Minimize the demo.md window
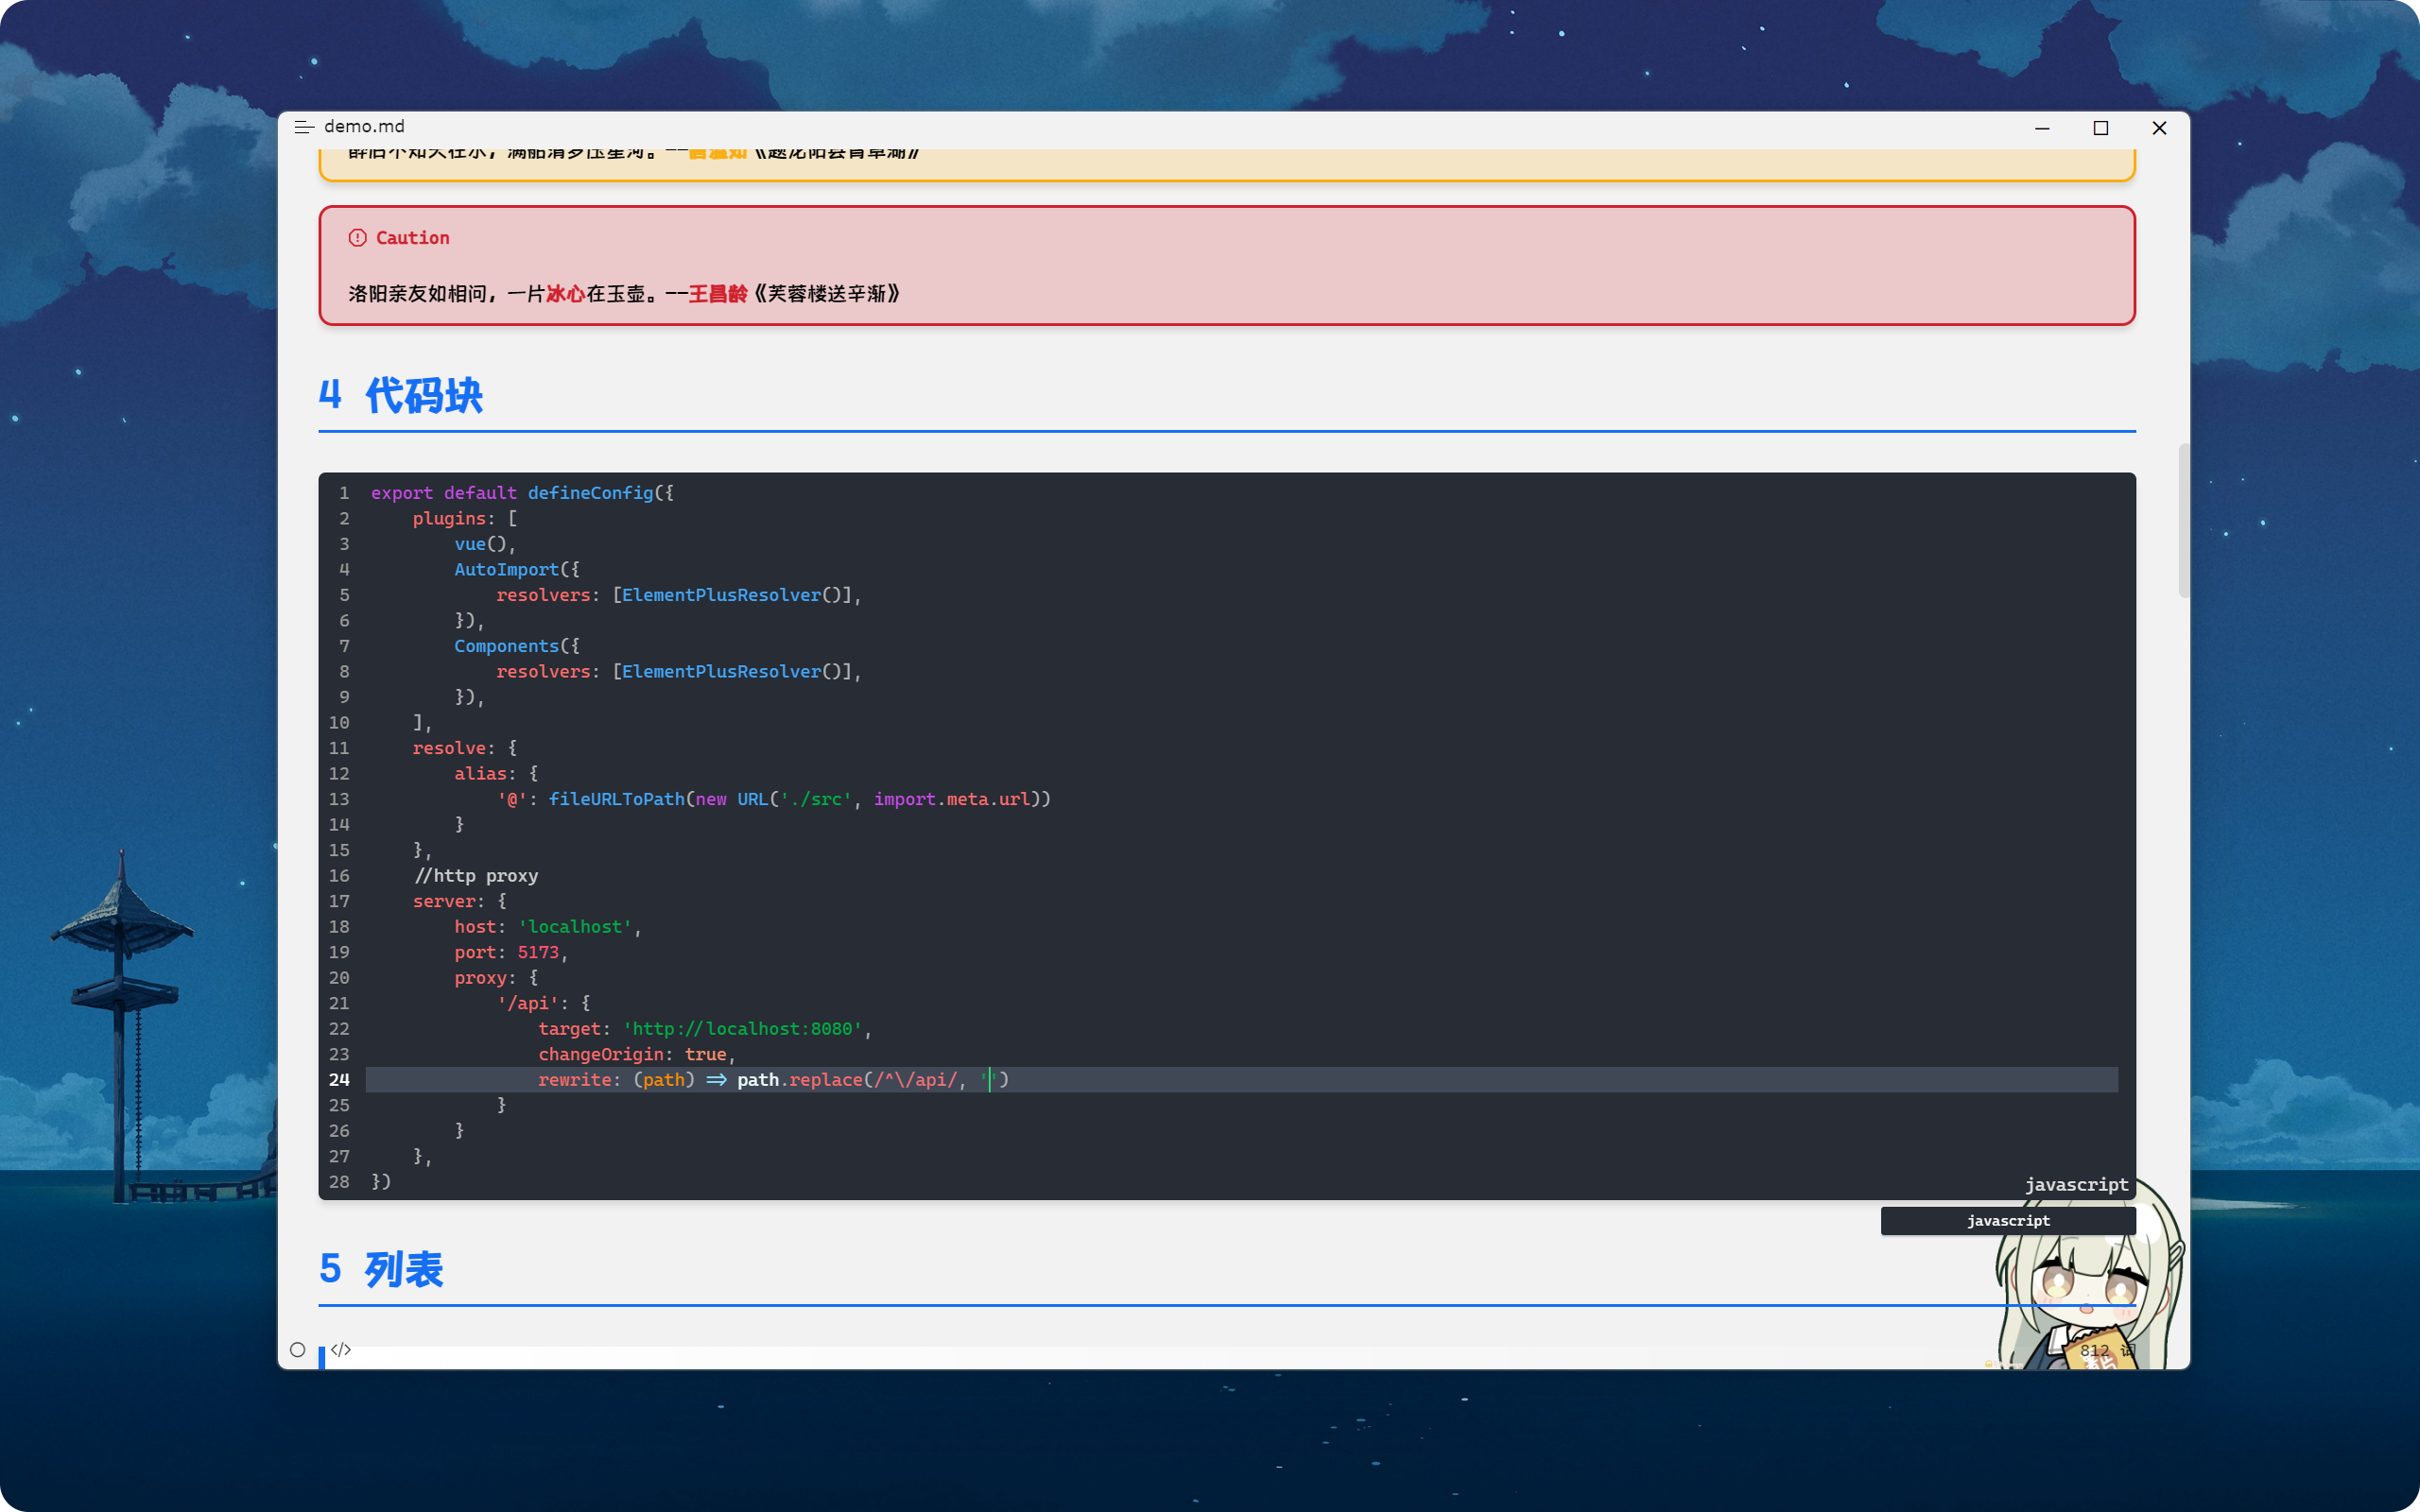The width and height of the screenshot is (2420, 1512). [2042, 128]
